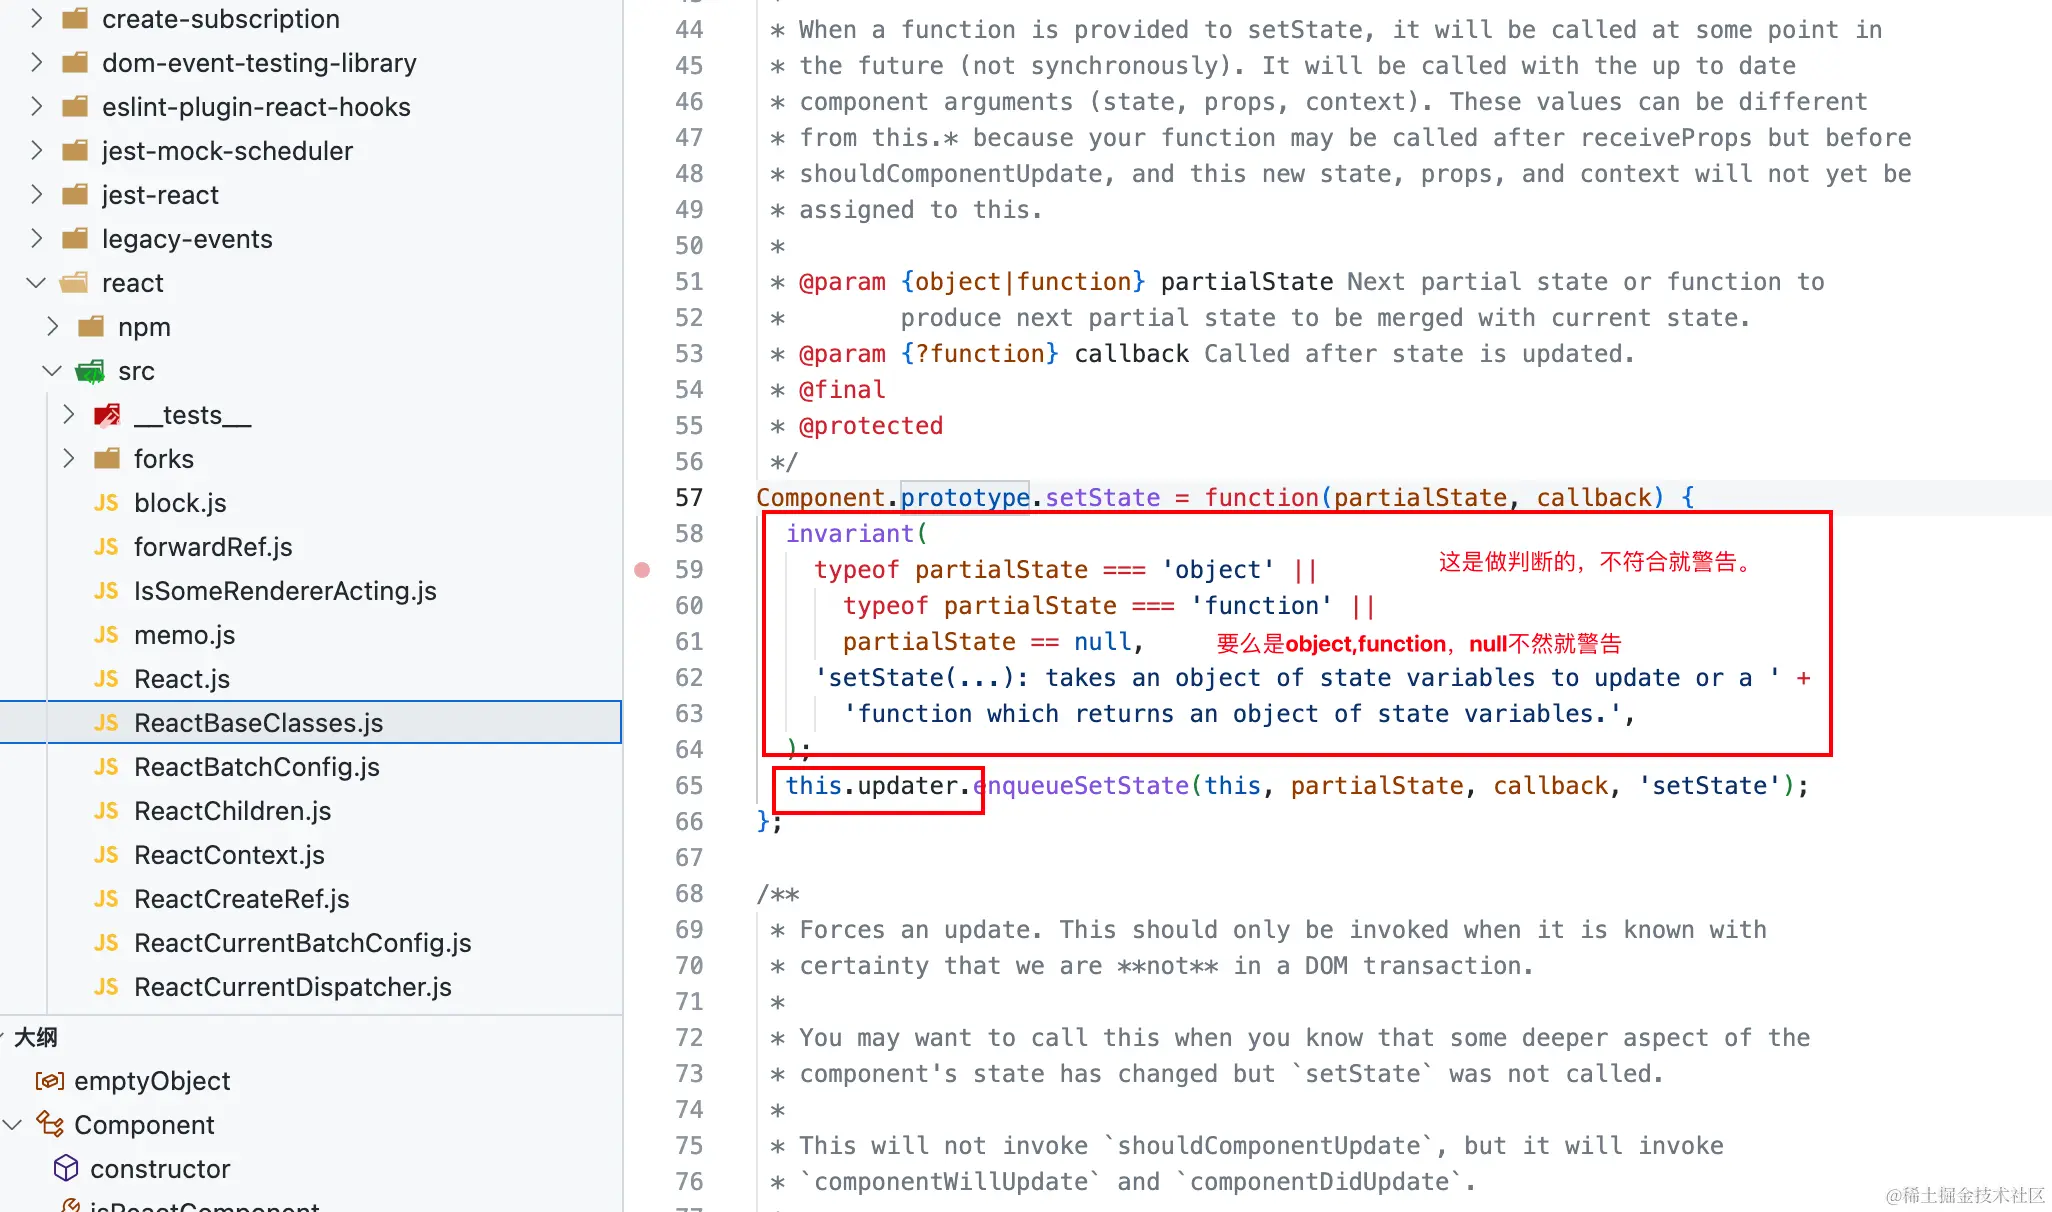
Task: Click the __tests__ folder icon
Action: coord(107,415)
